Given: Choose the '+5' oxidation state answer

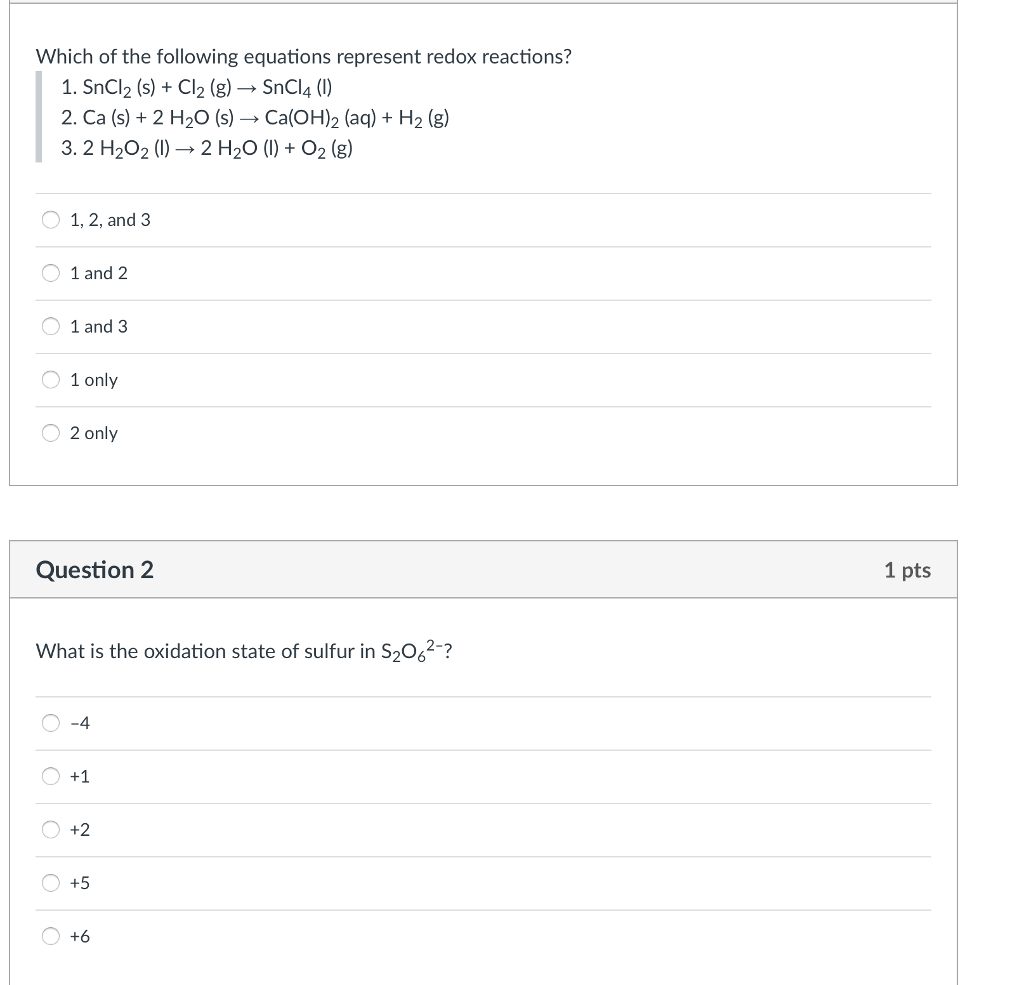Looking at the screenshot, I should (x=50, y=882).
